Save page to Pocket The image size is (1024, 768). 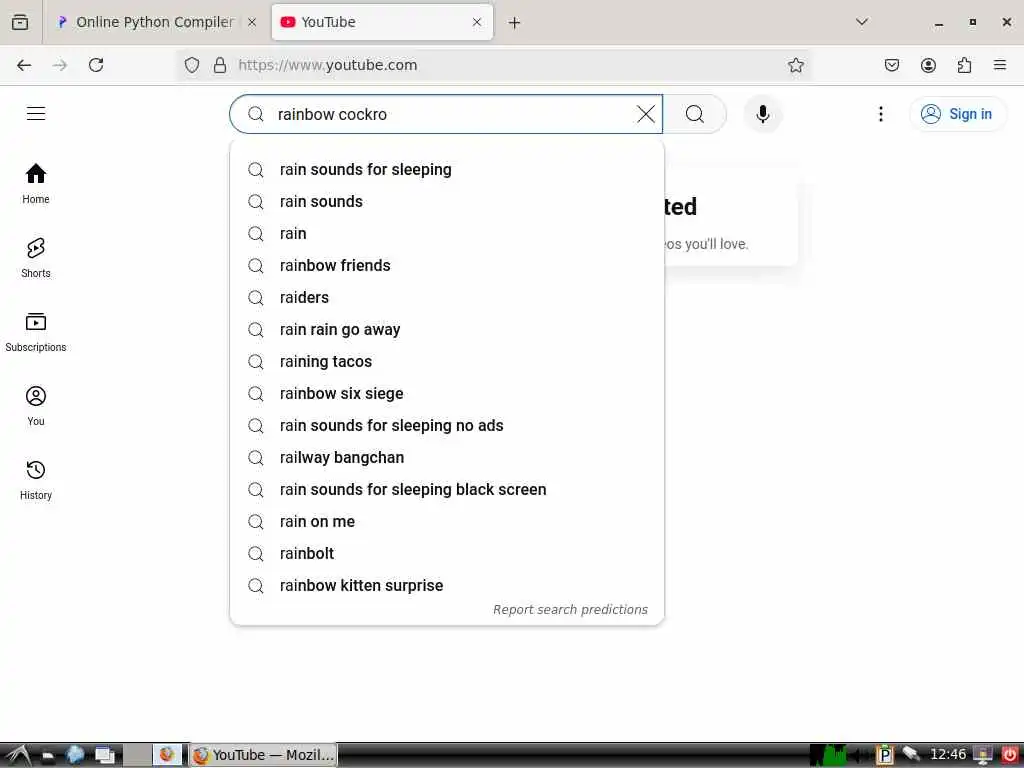click(x=892, y=65)
